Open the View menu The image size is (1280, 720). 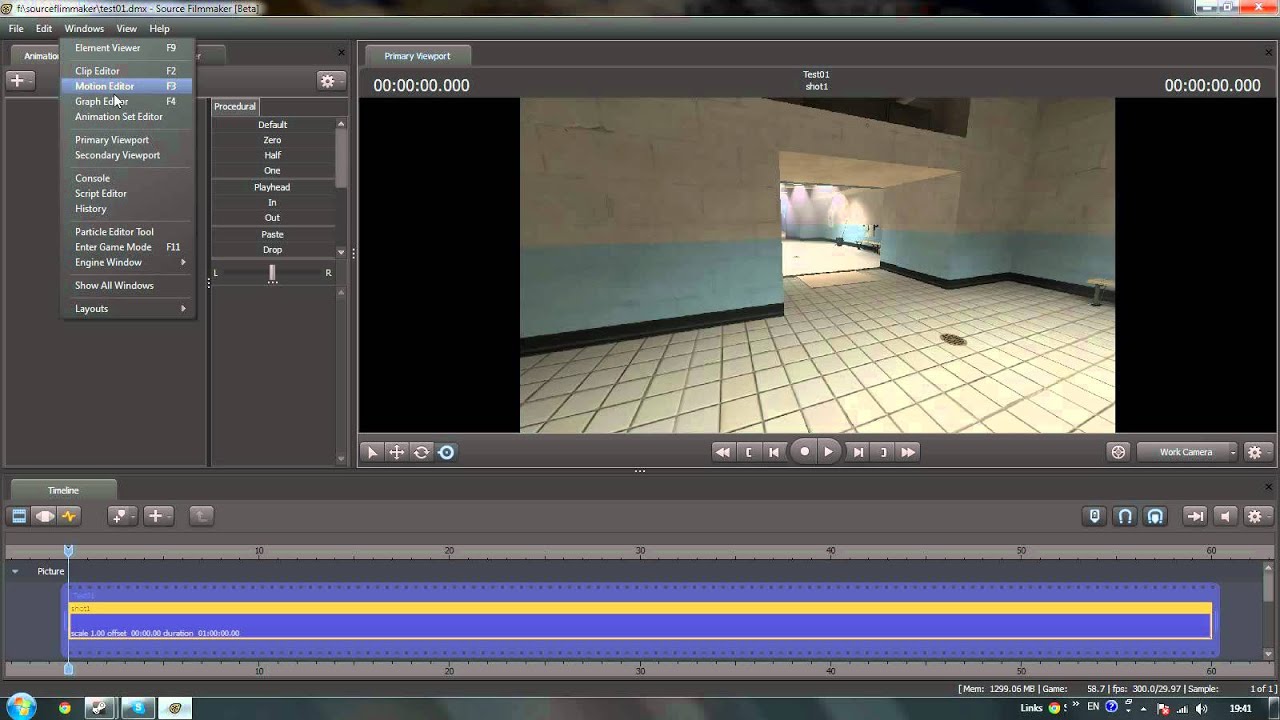click(x=126, y=29)
